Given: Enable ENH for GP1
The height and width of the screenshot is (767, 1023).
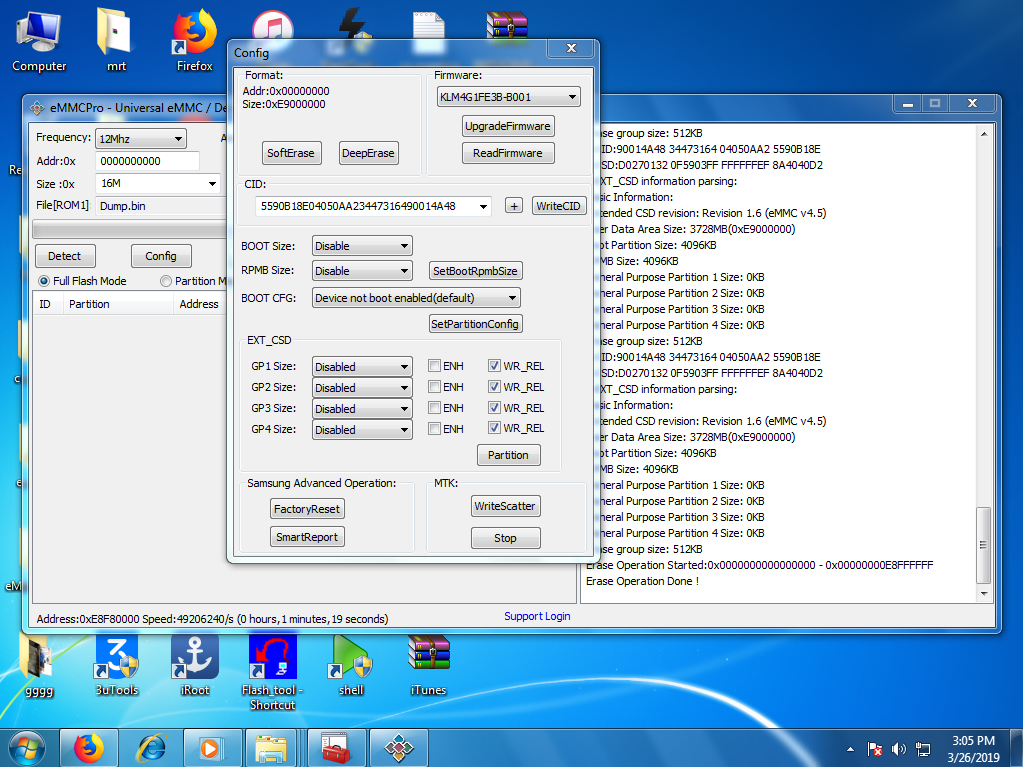Looking at the screenshot, I should (x=435, y=365).
